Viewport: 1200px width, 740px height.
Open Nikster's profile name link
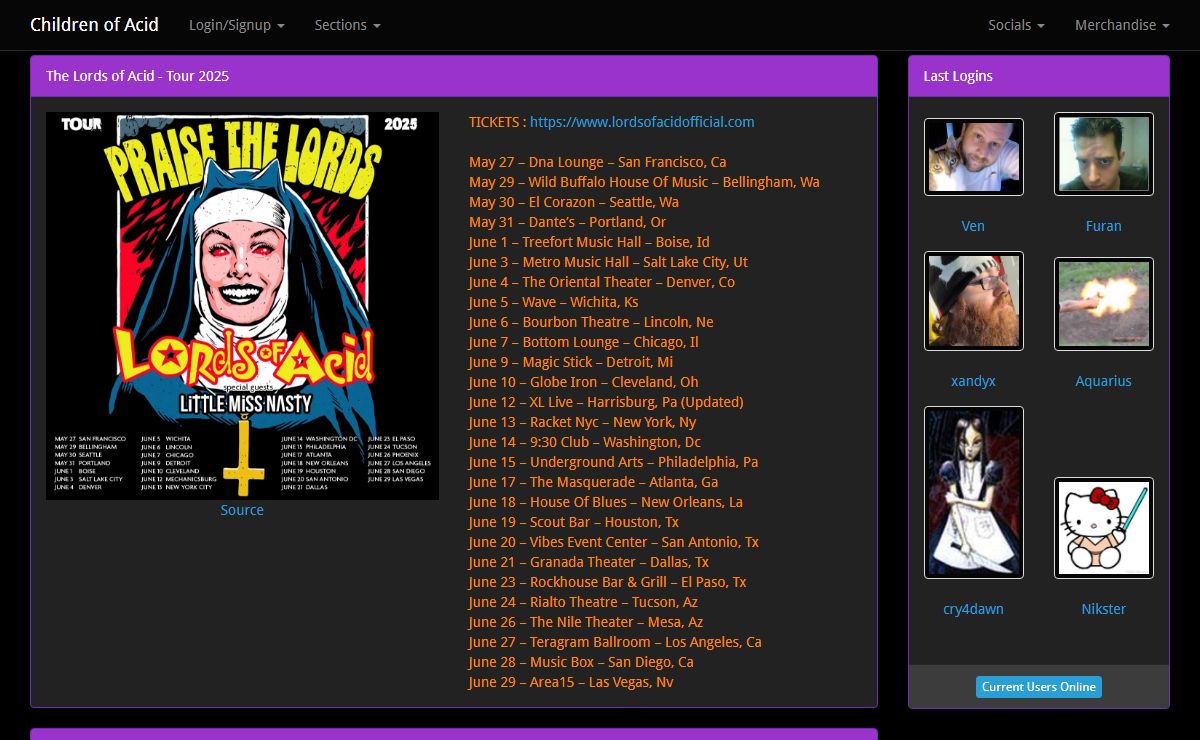[1104, 609]
